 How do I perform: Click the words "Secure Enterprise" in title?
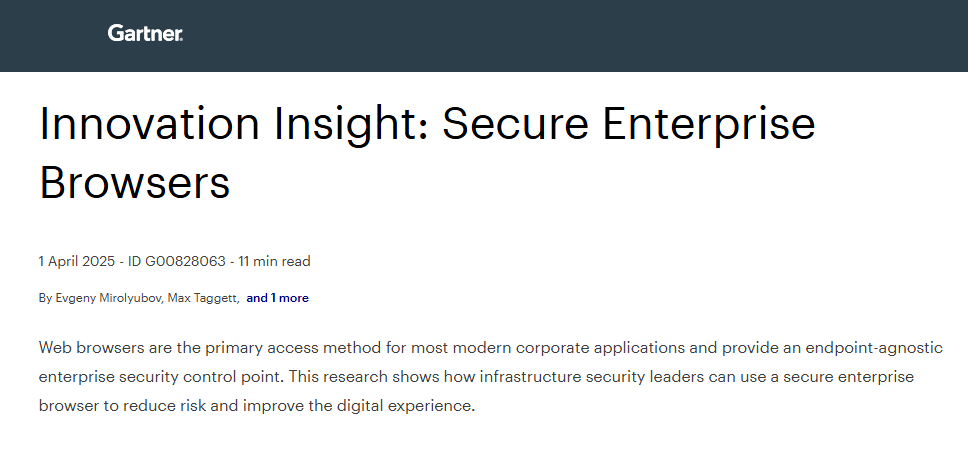pyautogui.click(x=629, y=123)
